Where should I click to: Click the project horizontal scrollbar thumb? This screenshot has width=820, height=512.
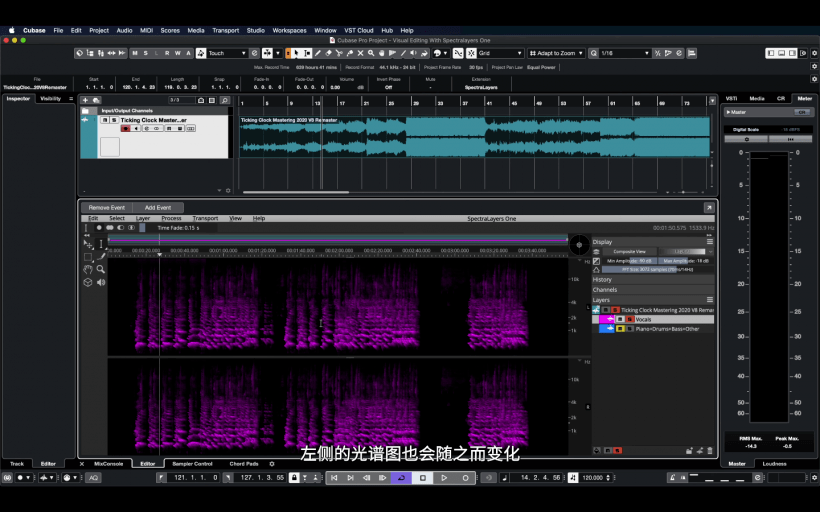click(296, 192)
